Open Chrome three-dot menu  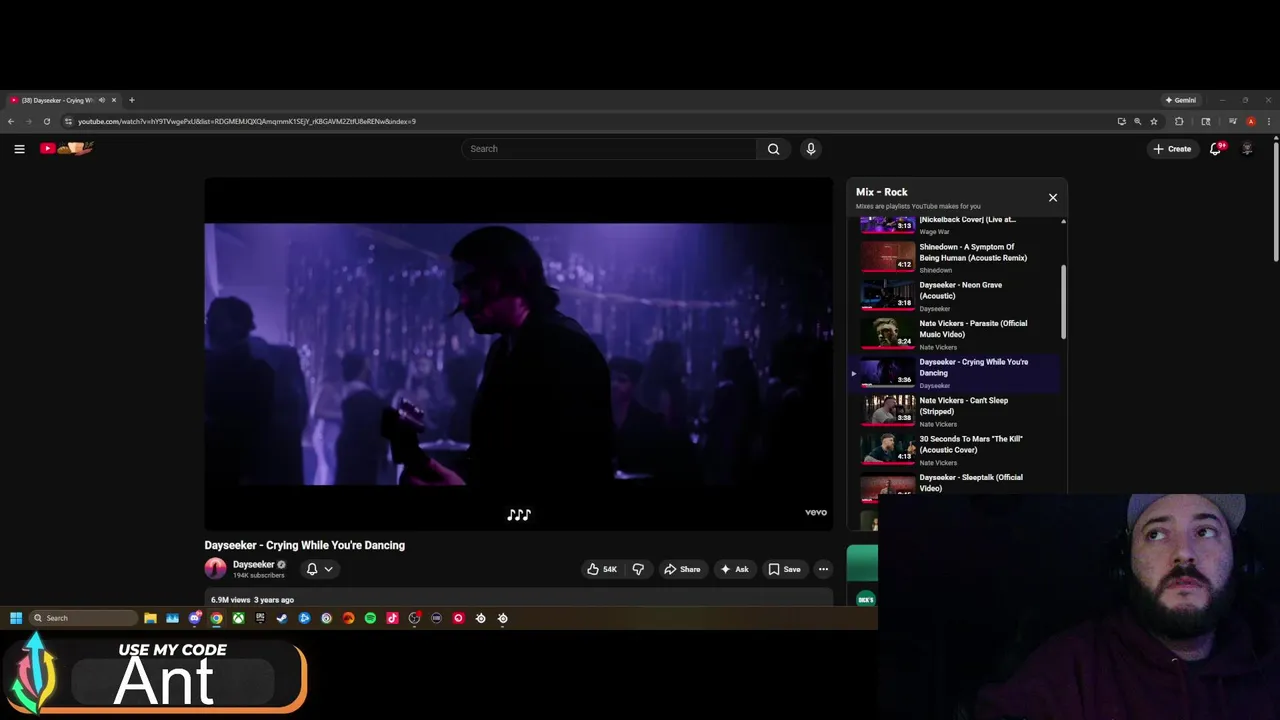click(1269, 121)
